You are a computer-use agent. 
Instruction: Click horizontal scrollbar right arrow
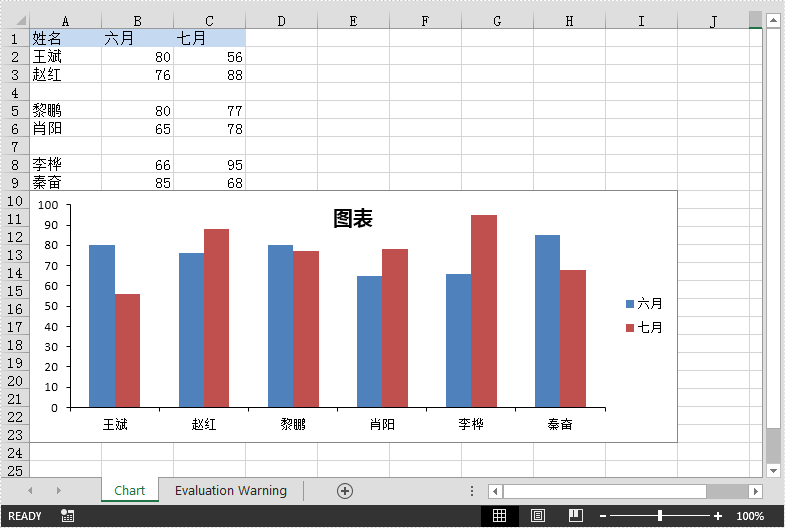pos(755,491)
